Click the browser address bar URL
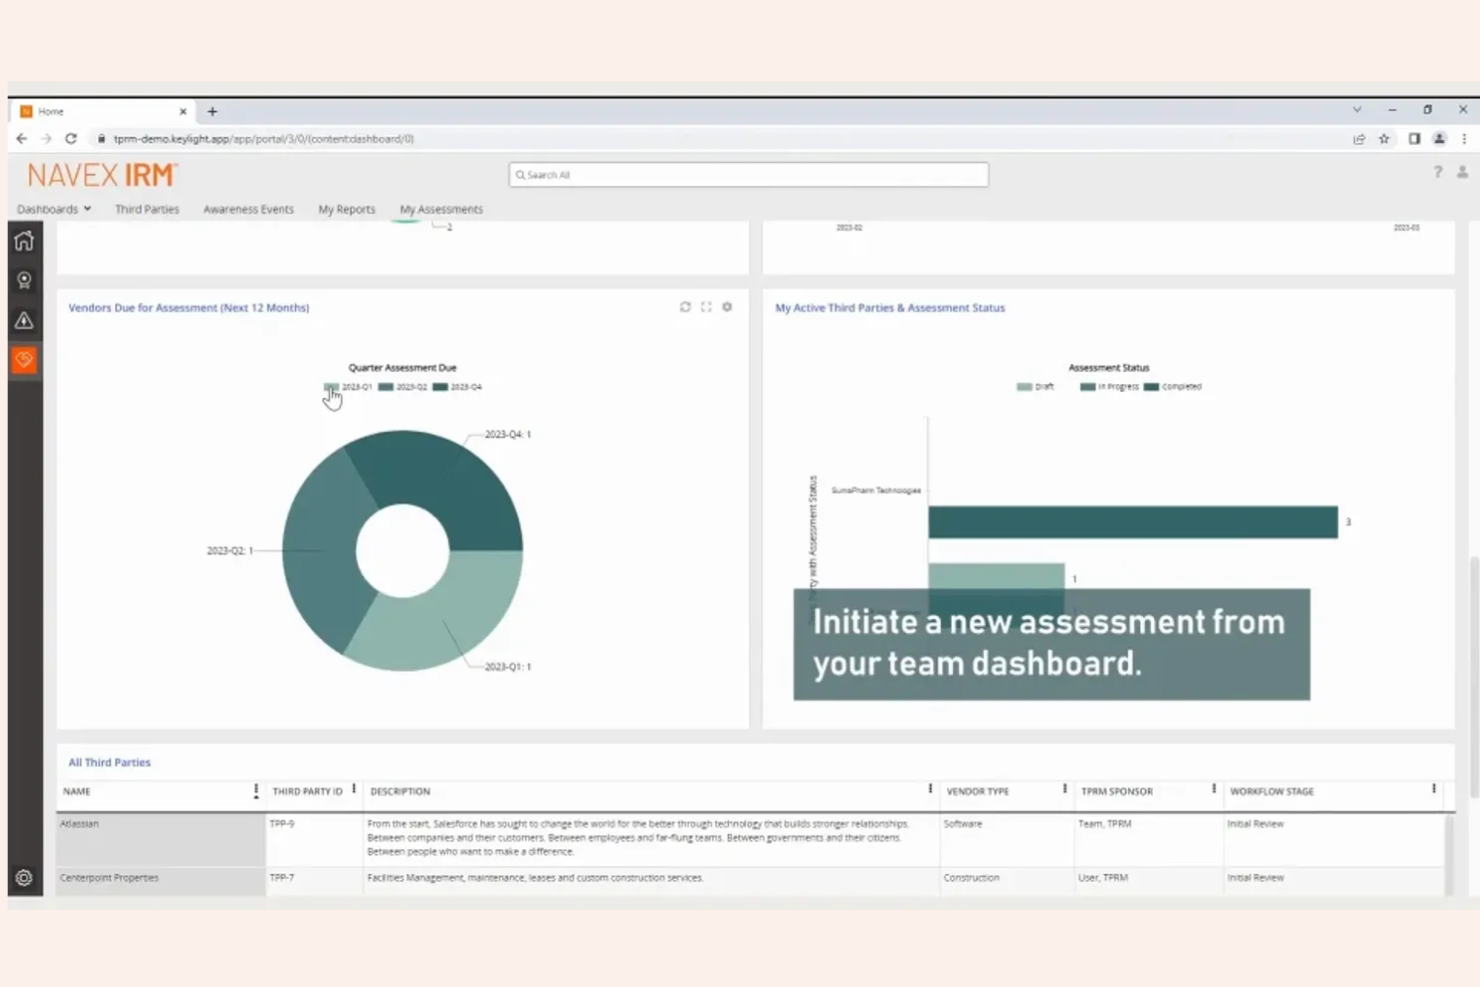 pyautogui.click(x=264, y=139)
